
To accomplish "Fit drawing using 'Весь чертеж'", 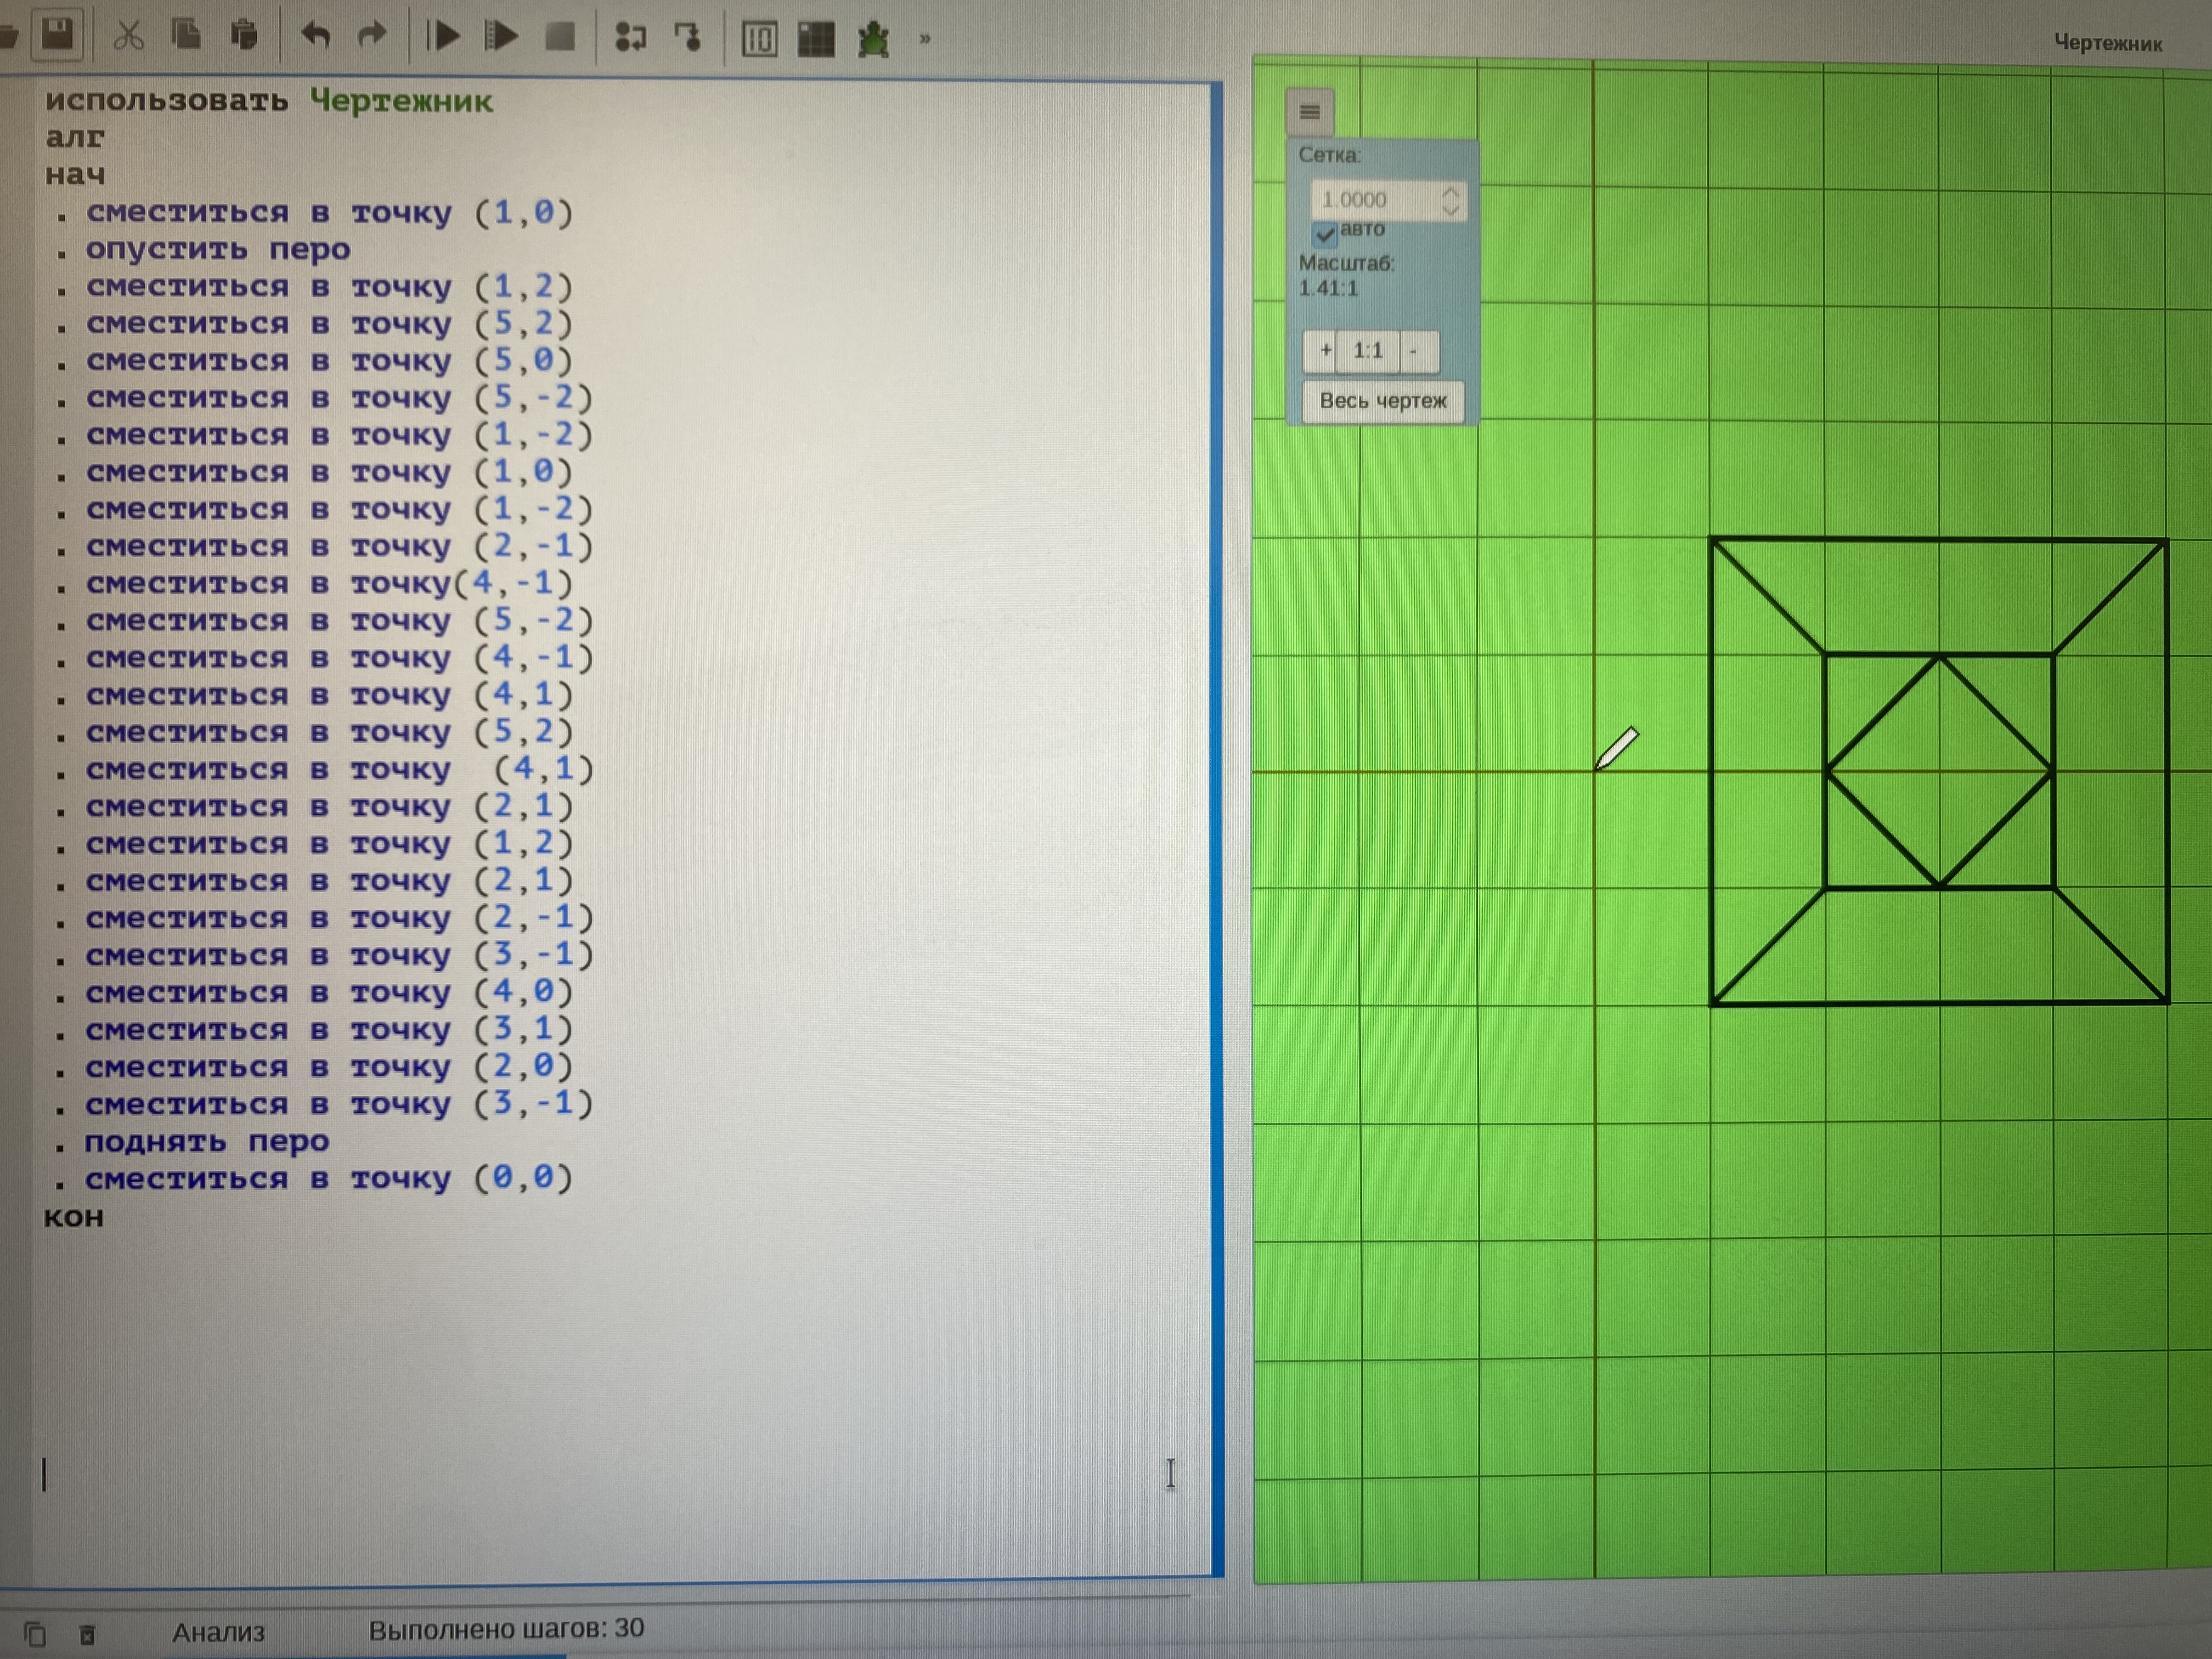I will click(x=1383, y=401).
